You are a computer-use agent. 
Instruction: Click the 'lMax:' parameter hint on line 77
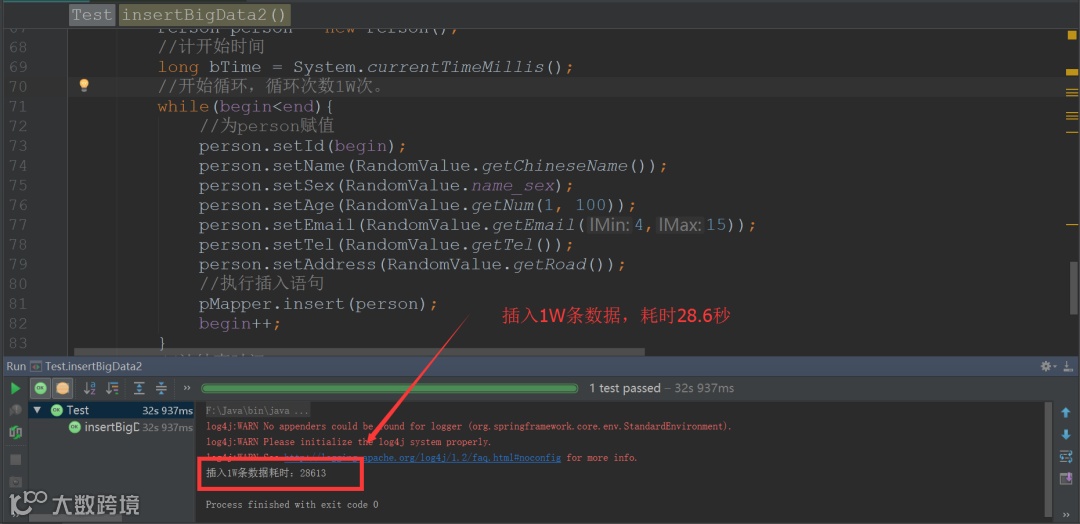679,225
